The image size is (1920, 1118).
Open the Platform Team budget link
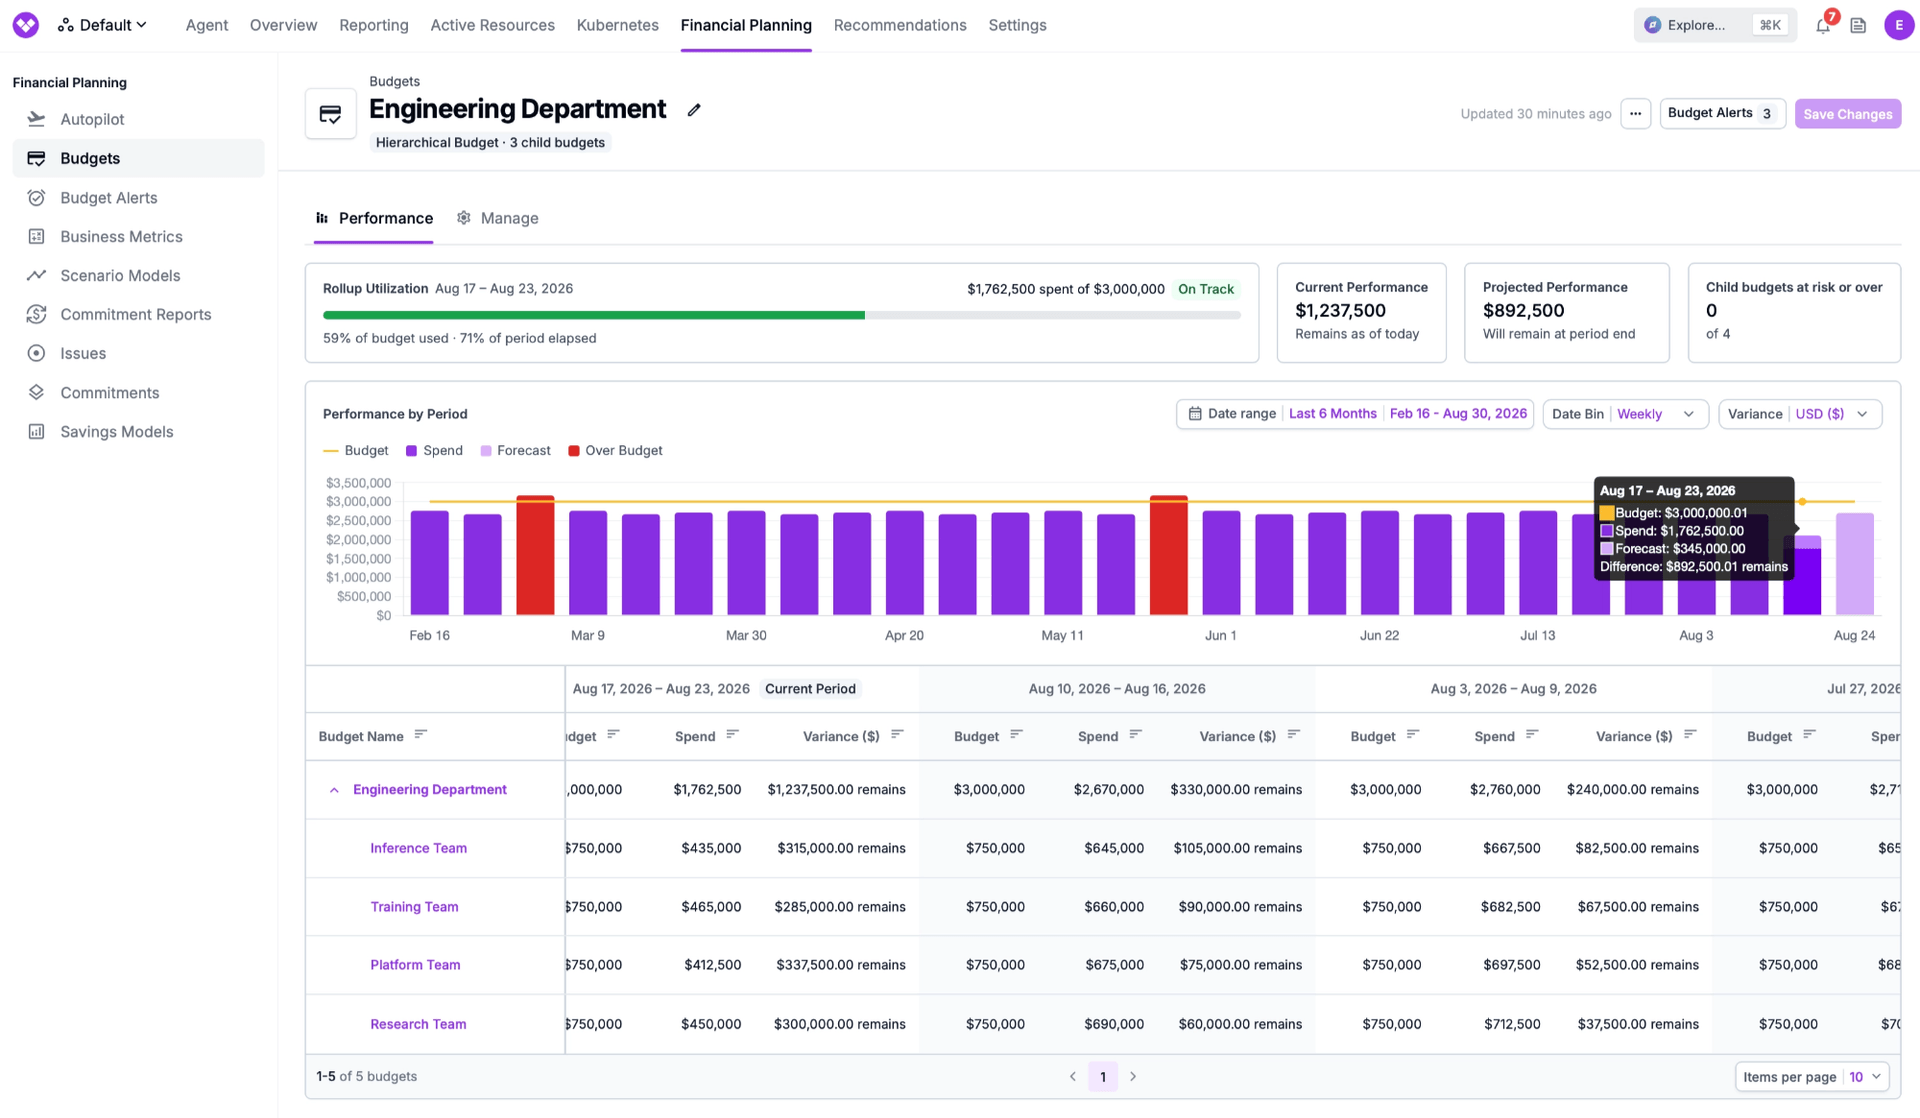click(415, 965)
